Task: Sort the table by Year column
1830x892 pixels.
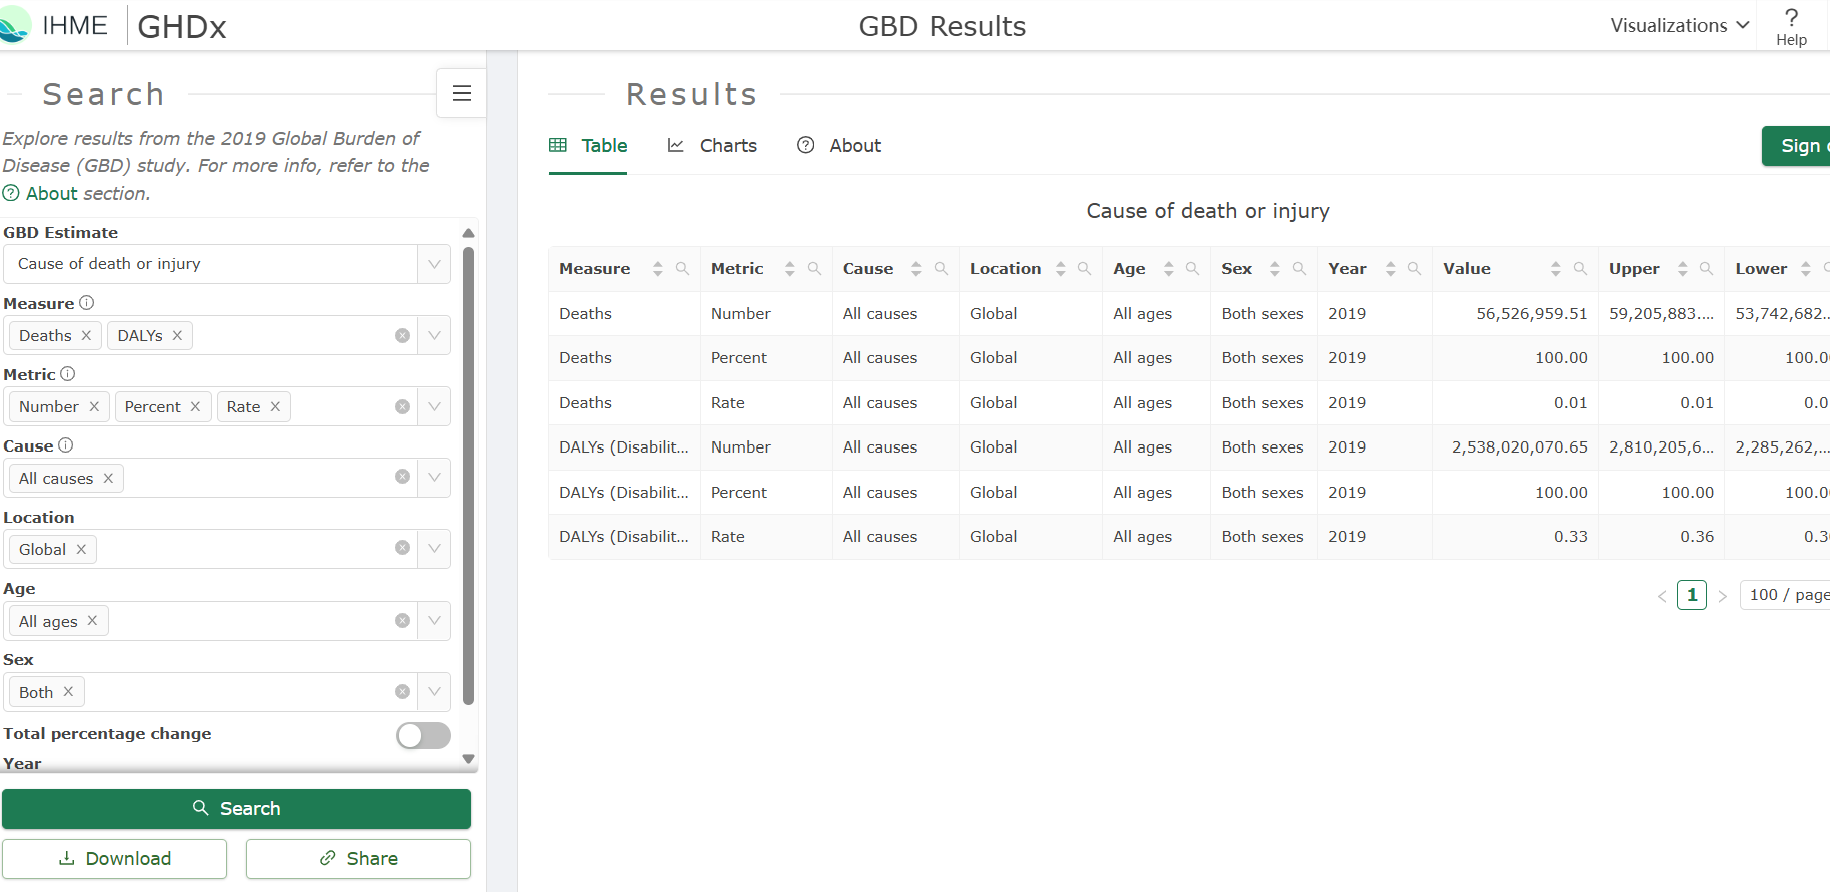Action: point(1390,269)
